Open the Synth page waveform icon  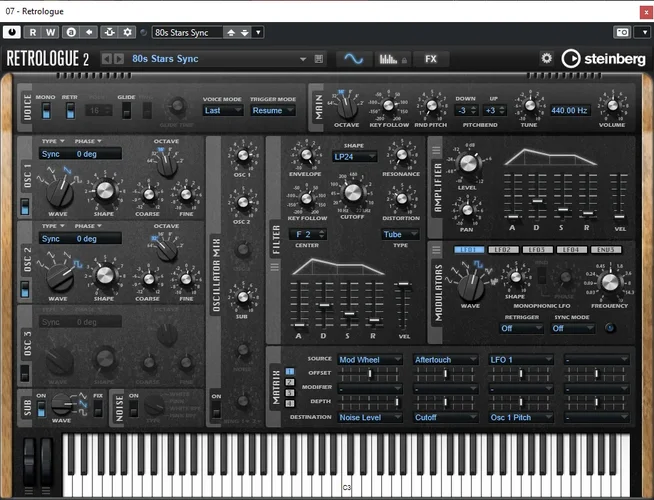click(x=353, y=59)
